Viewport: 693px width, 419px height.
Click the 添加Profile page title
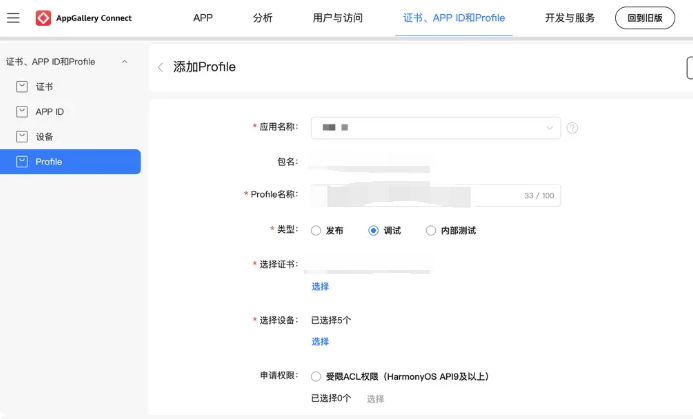(x=204, y=67)
